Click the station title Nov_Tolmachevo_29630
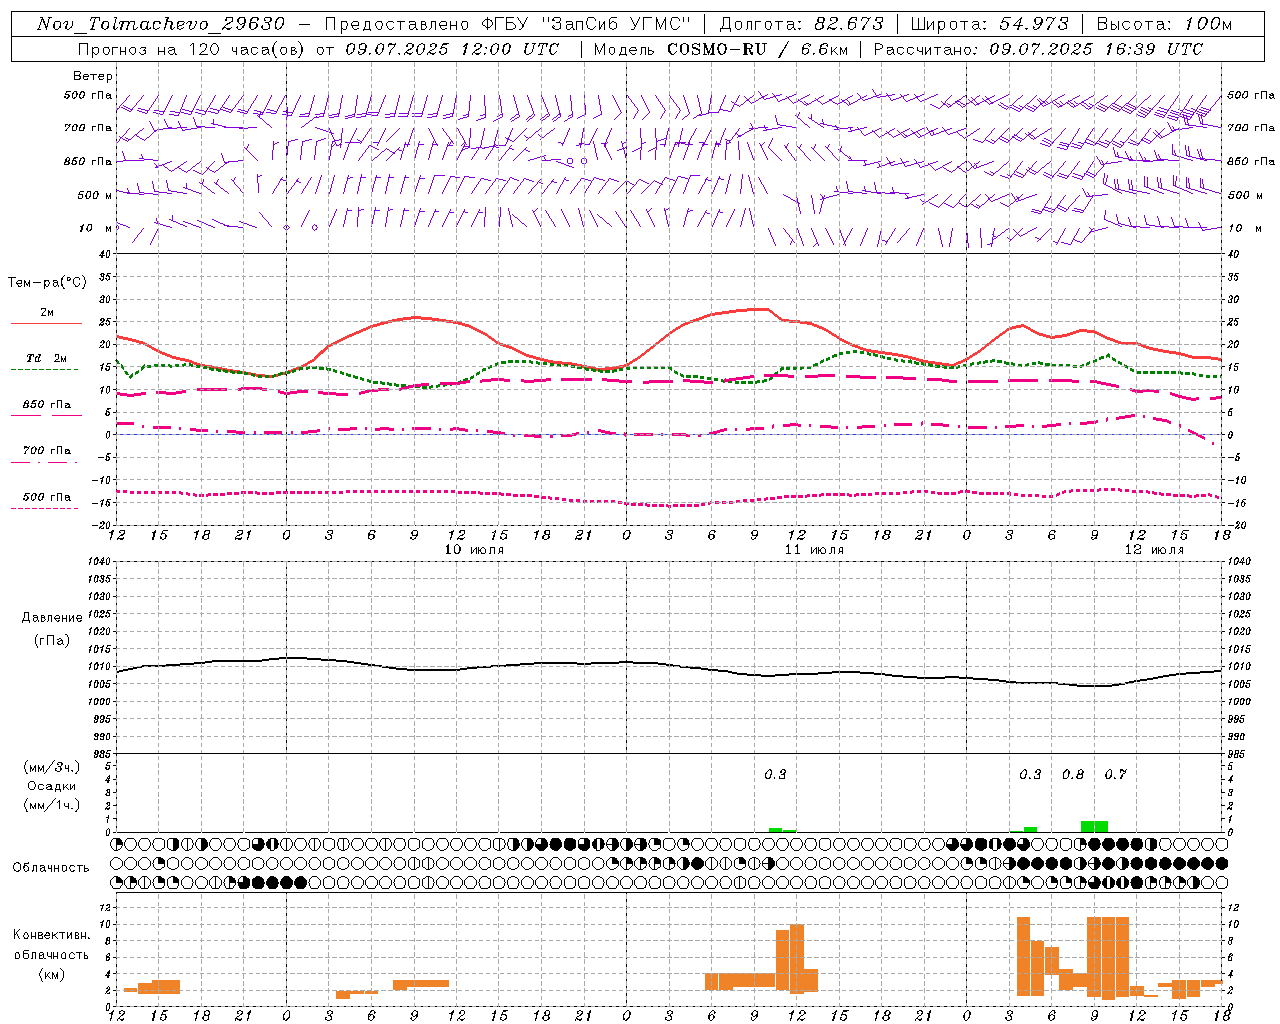This screenshot has height=1024, width=1280. (160, 24)
